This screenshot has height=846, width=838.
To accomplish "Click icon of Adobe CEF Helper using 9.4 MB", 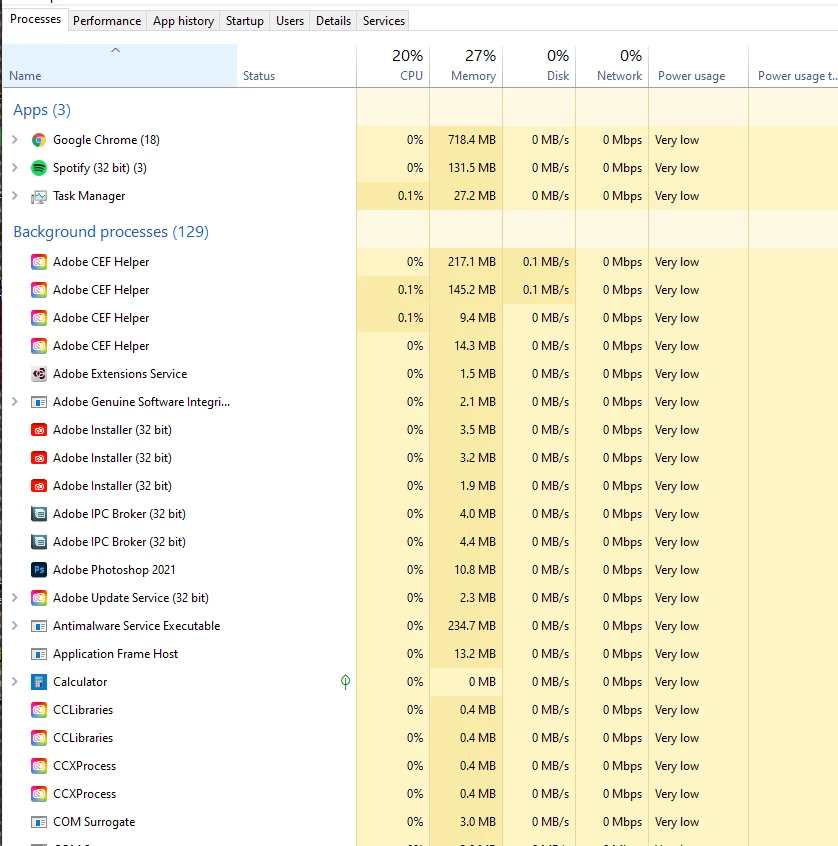I will point(39,318).
